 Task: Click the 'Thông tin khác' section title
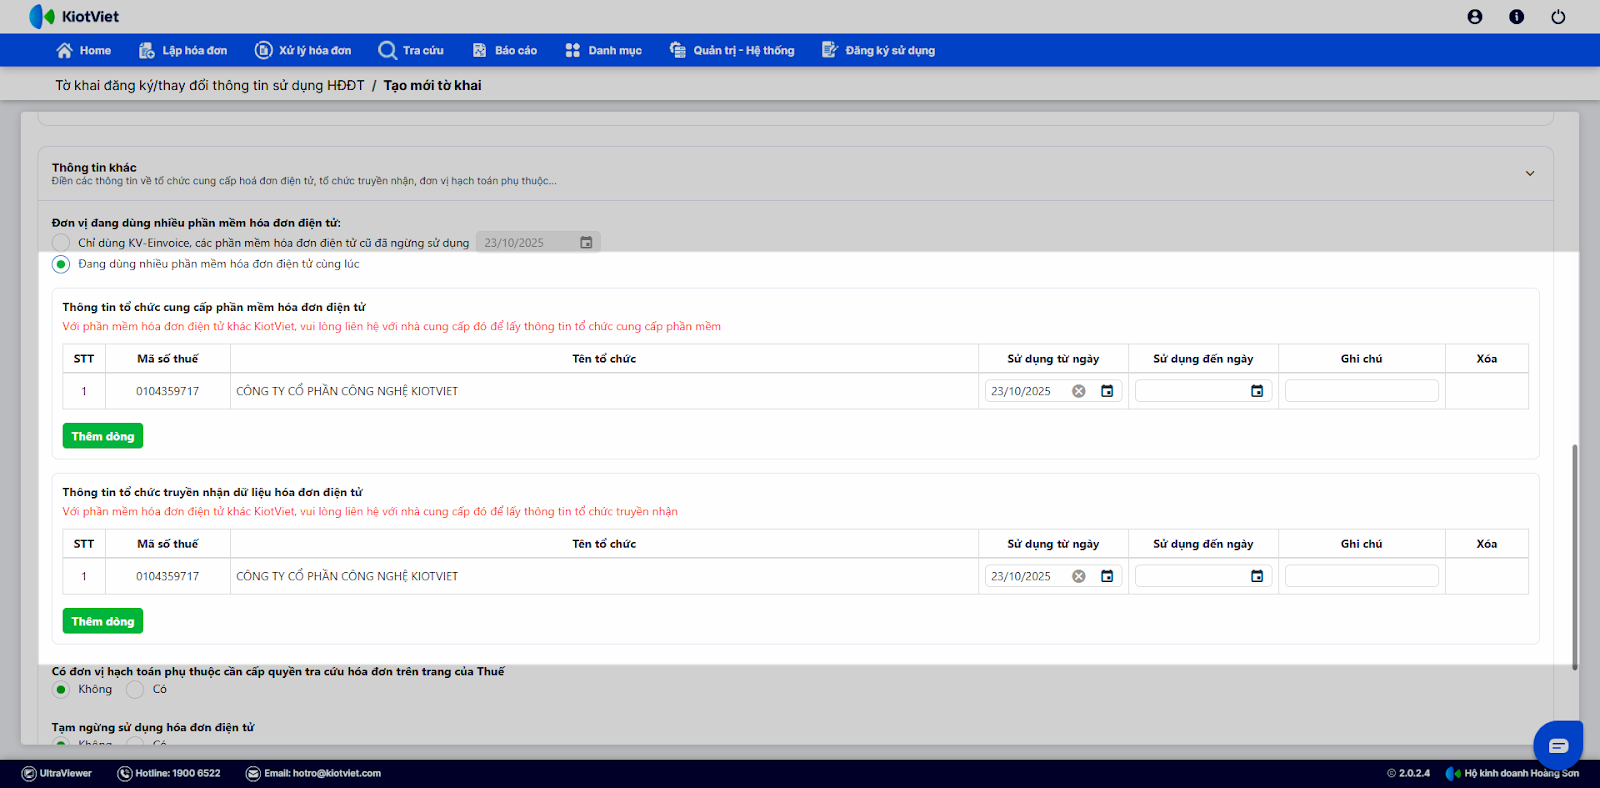[x=94, y=168]
